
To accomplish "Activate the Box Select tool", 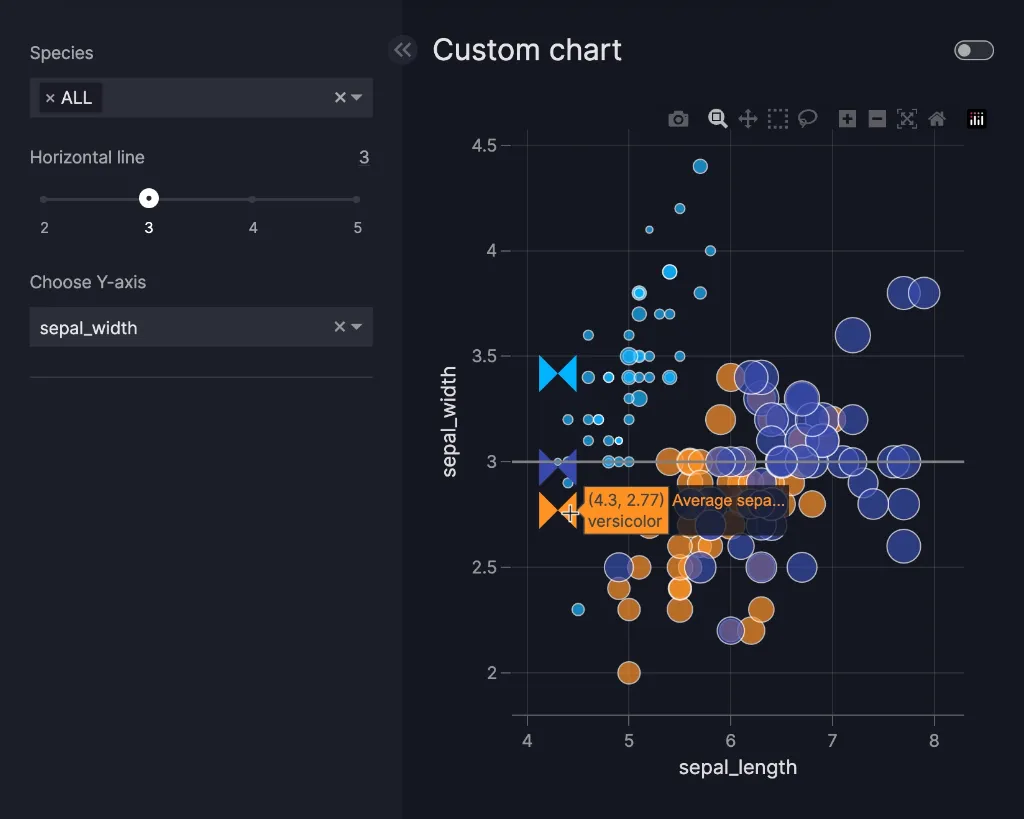I will tap(777, 119).
